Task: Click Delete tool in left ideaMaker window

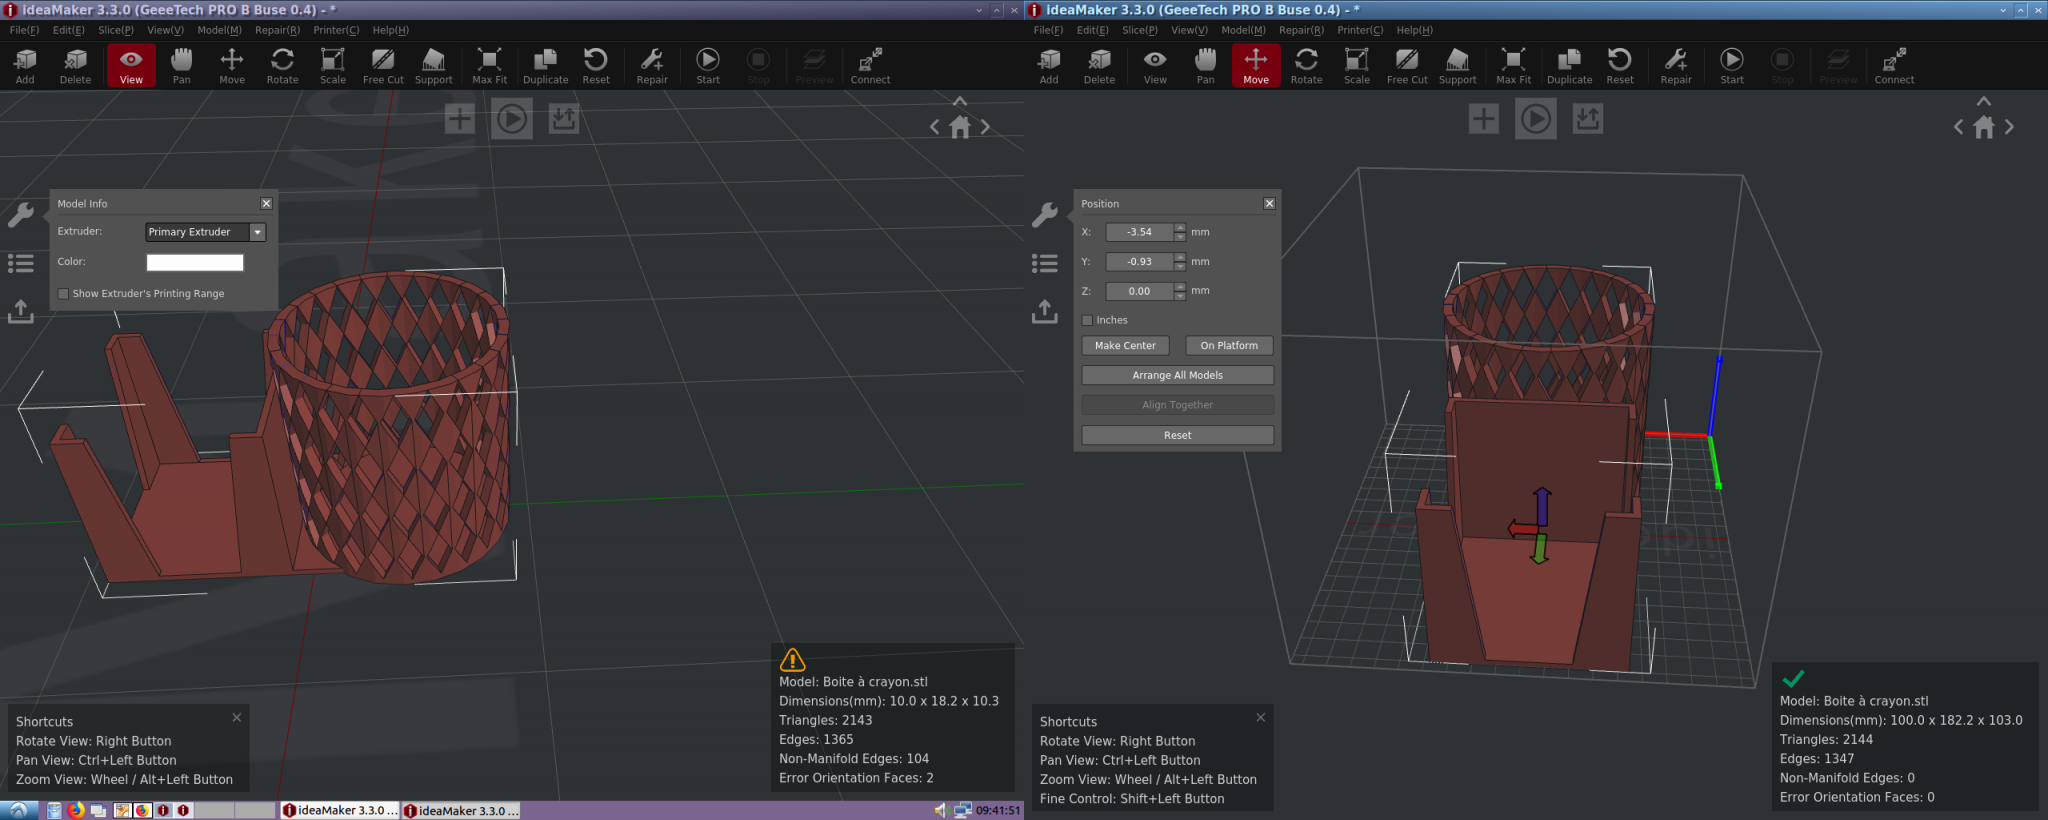Action: pyautogui.click(x=75, y=66)
